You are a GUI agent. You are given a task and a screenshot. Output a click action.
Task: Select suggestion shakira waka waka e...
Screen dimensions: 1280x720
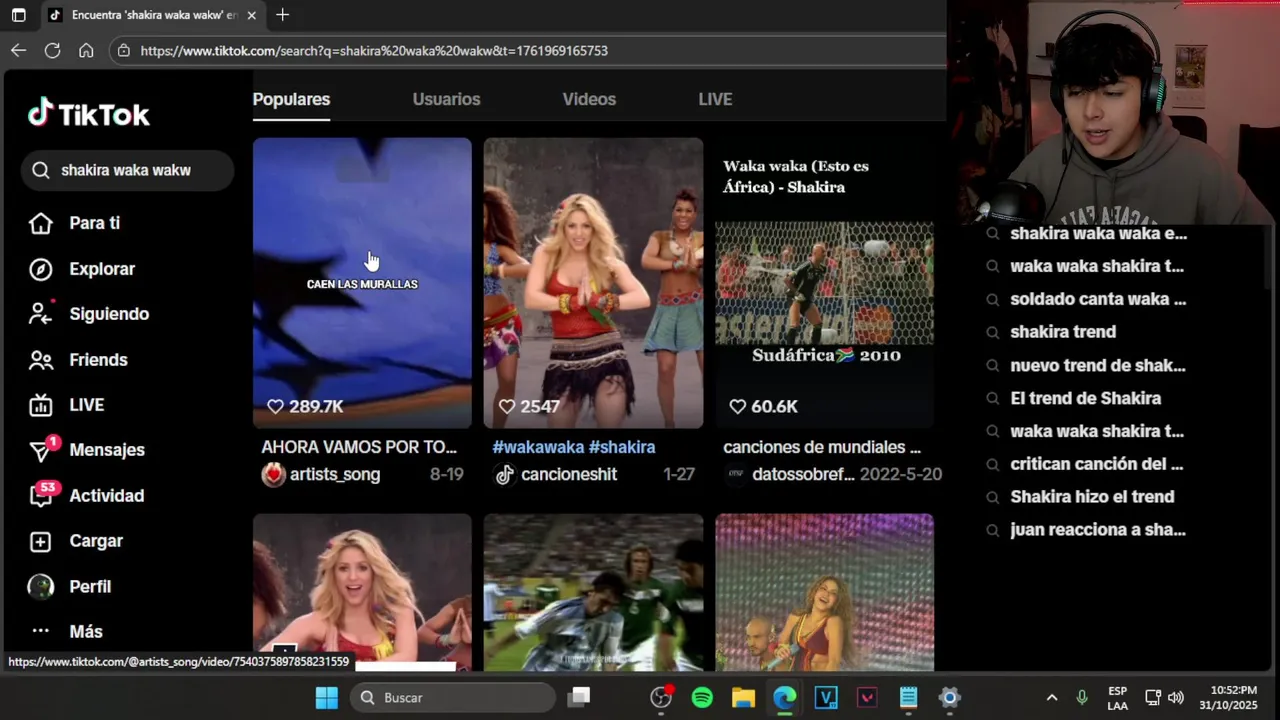pos(1098,233)
